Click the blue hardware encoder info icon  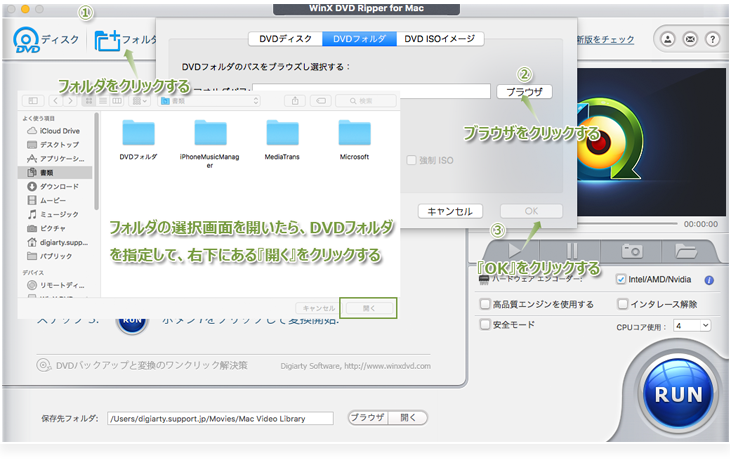pyautogui.click(x=709, y=280)
